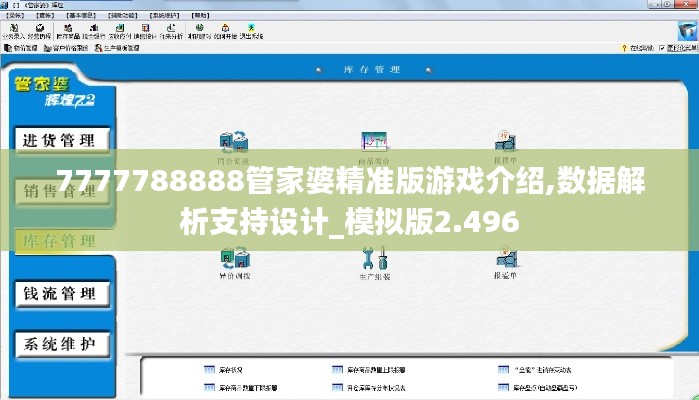Open the 商品库存分布状况表 report link
The width and height of the screenshot is (699, 400).
[x=369, y=388]
